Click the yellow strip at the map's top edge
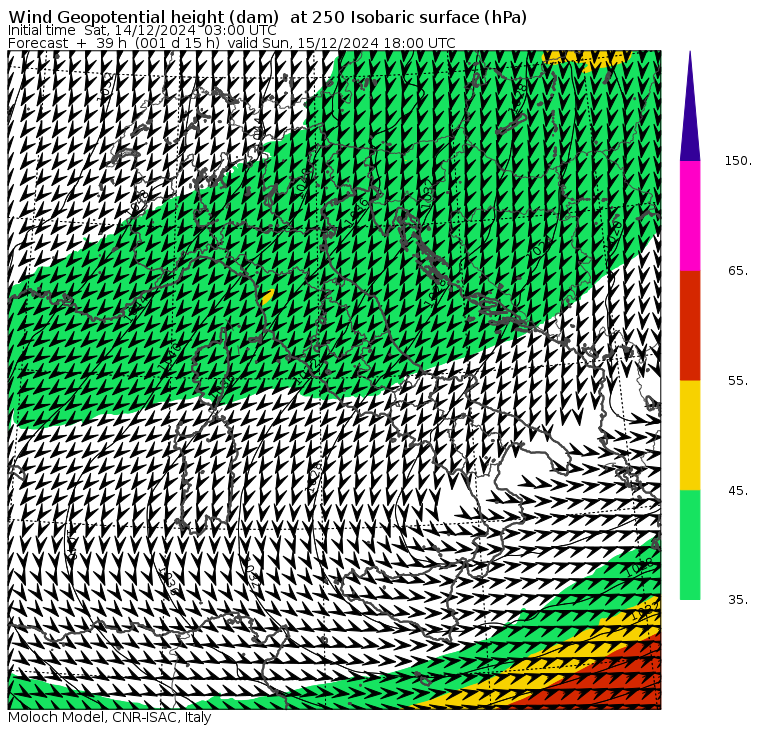 coord(586,57)
